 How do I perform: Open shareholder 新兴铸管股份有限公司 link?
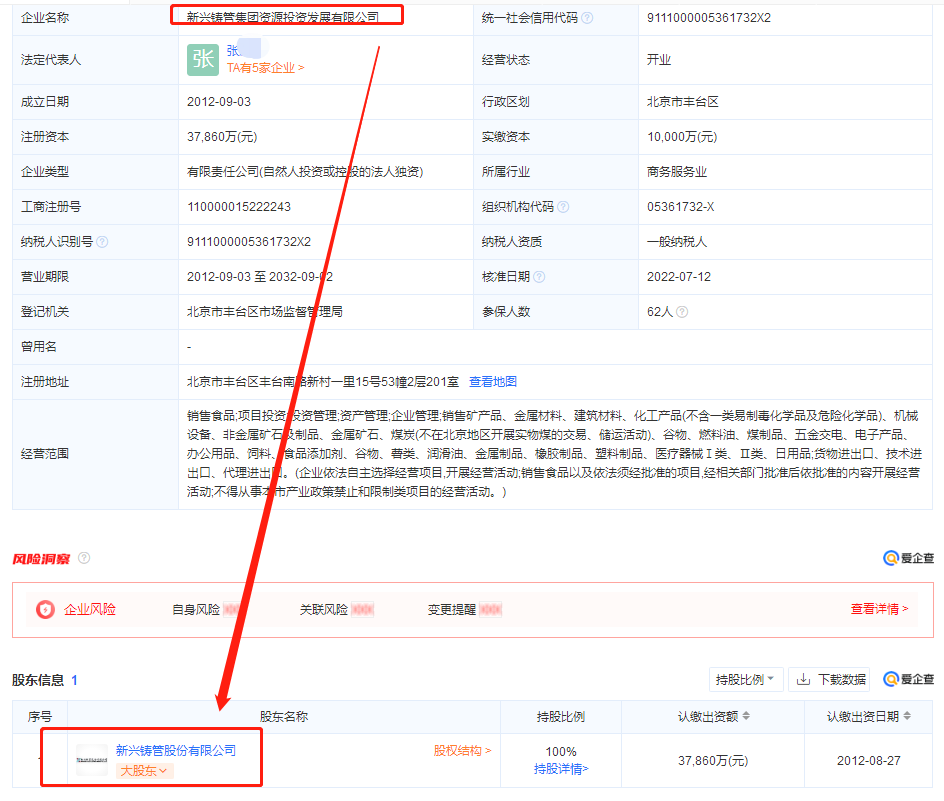coord(176,750)
